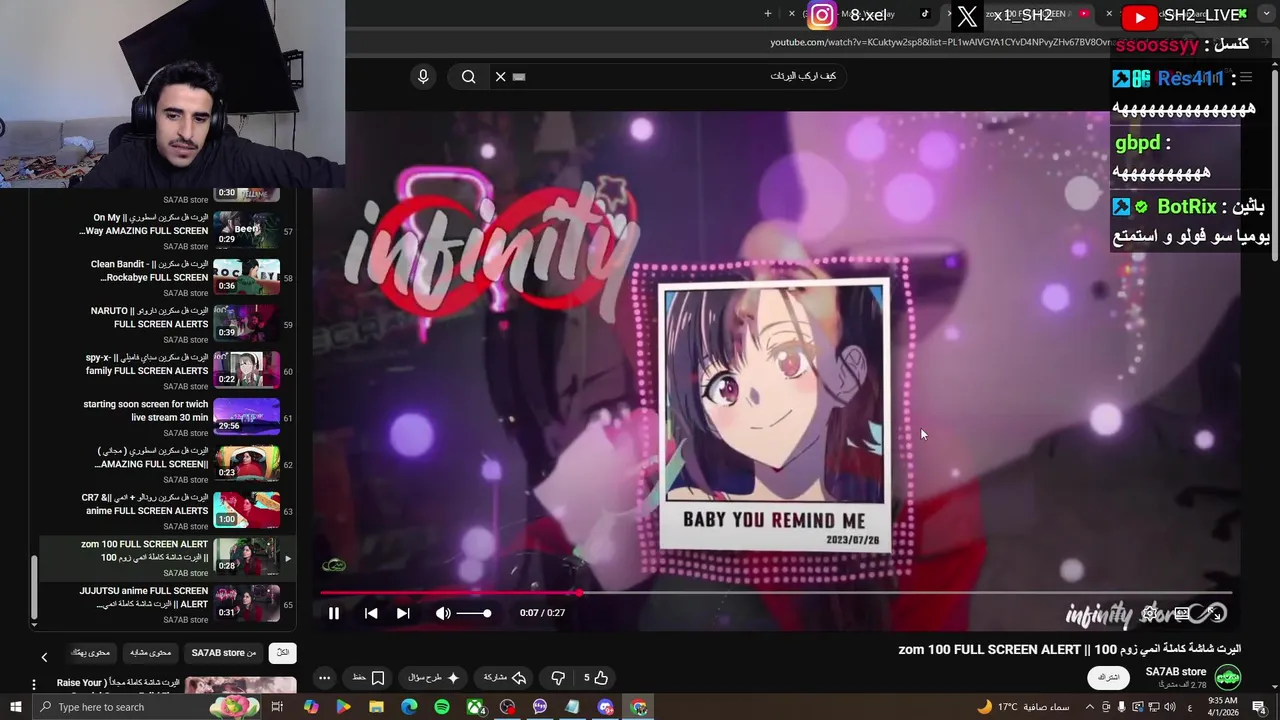Image resolution: width=1280 pixels, height=720 pixels.
Task: Play starting soon screen 29:56 video
Action: (x=246, y=415)
